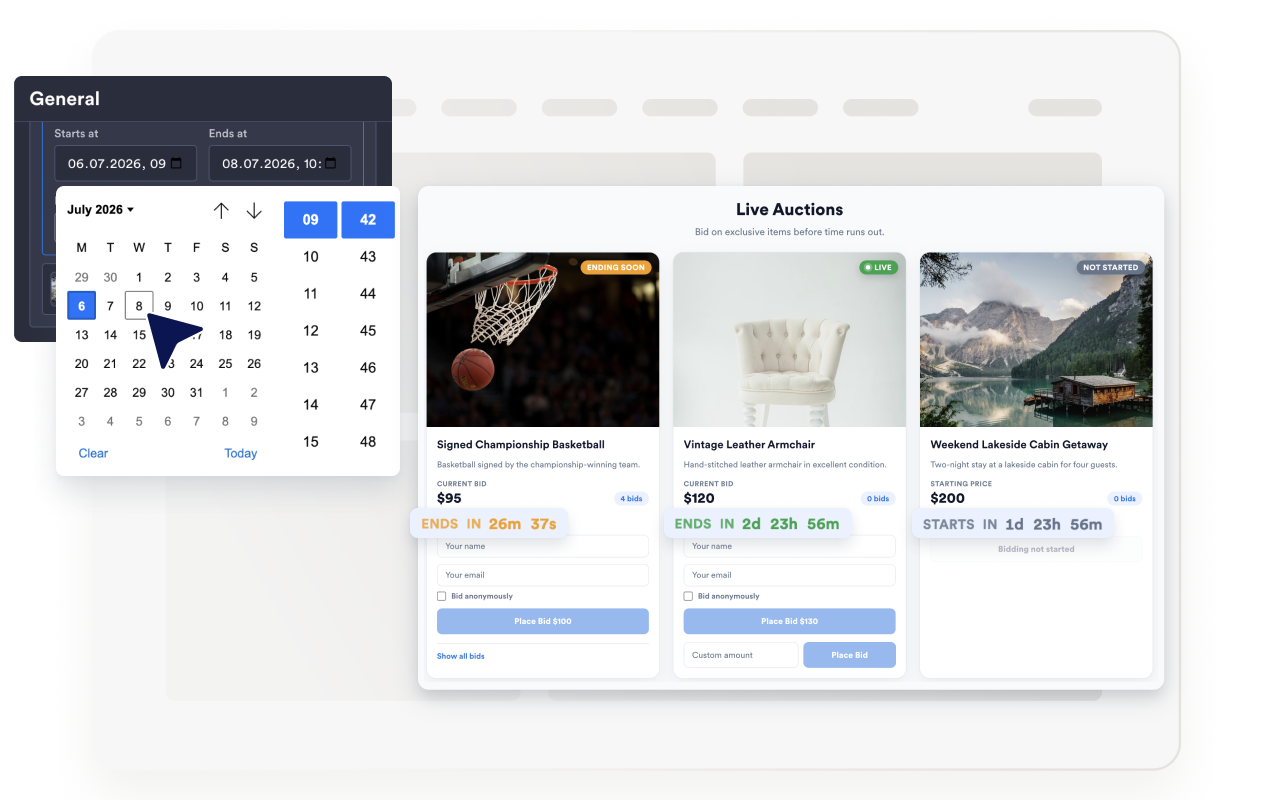Click the Clear link in date picker

coord(93,453)
